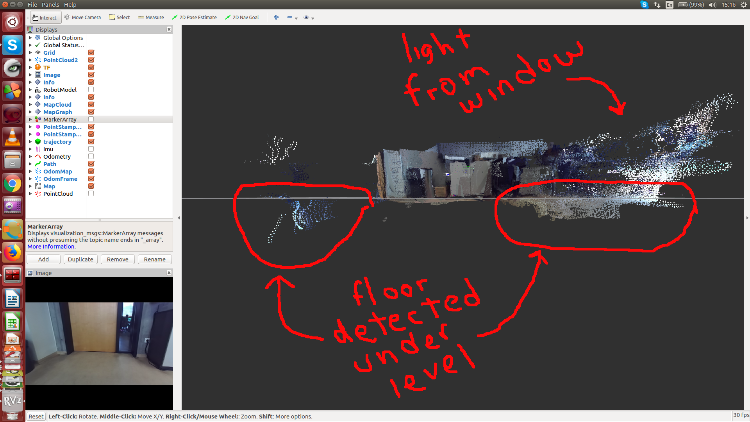Open the File menu
The height and width of the screenshot is (422, 750).
[x=34, y=4]
